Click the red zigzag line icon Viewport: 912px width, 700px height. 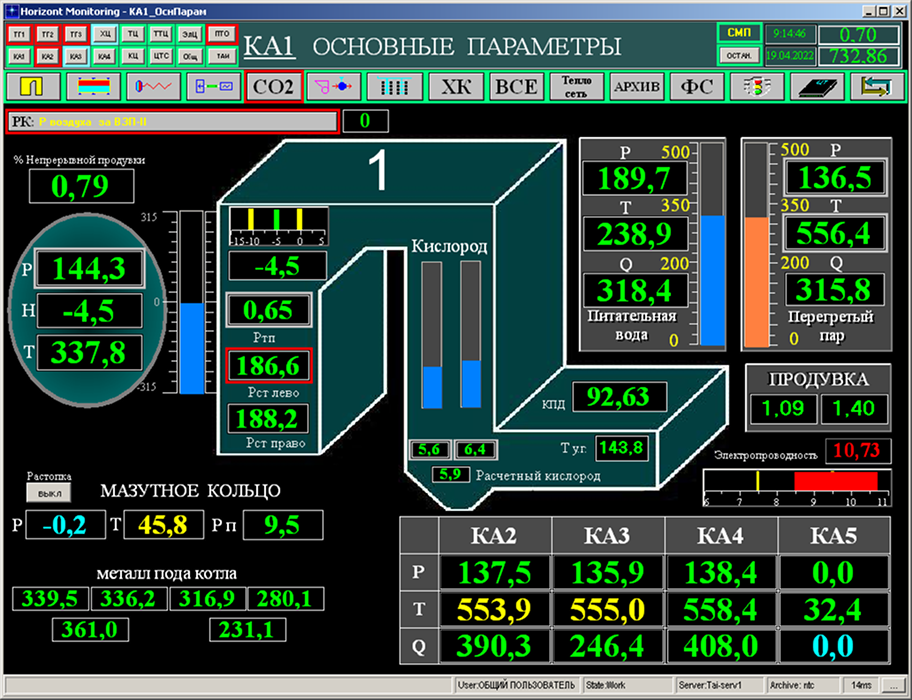coord(154,87)
